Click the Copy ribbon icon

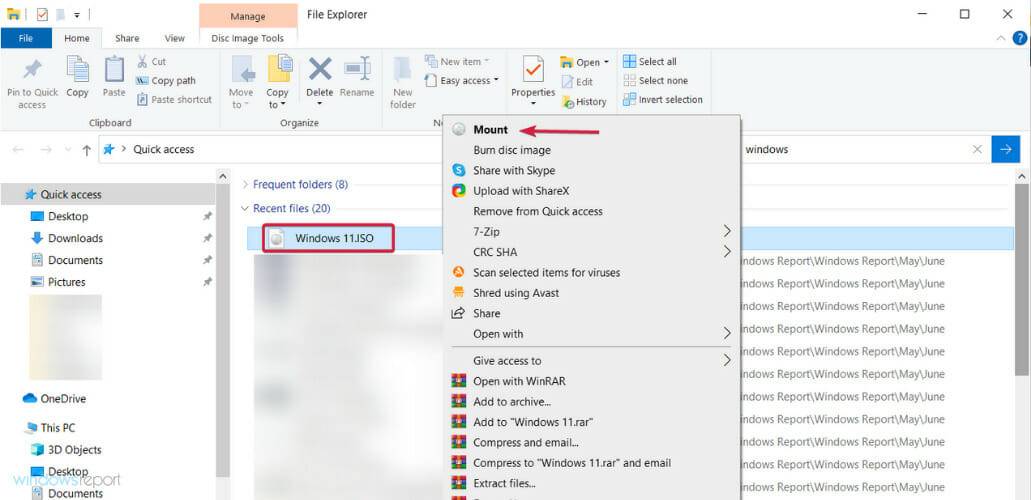tap(78, 70)
